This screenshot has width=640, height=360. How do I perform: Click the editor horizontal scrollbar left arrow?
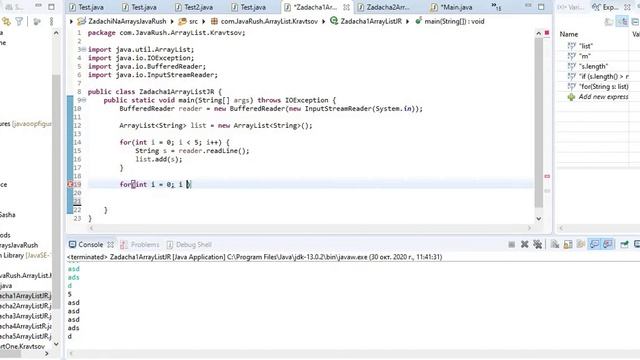point(91,228)
